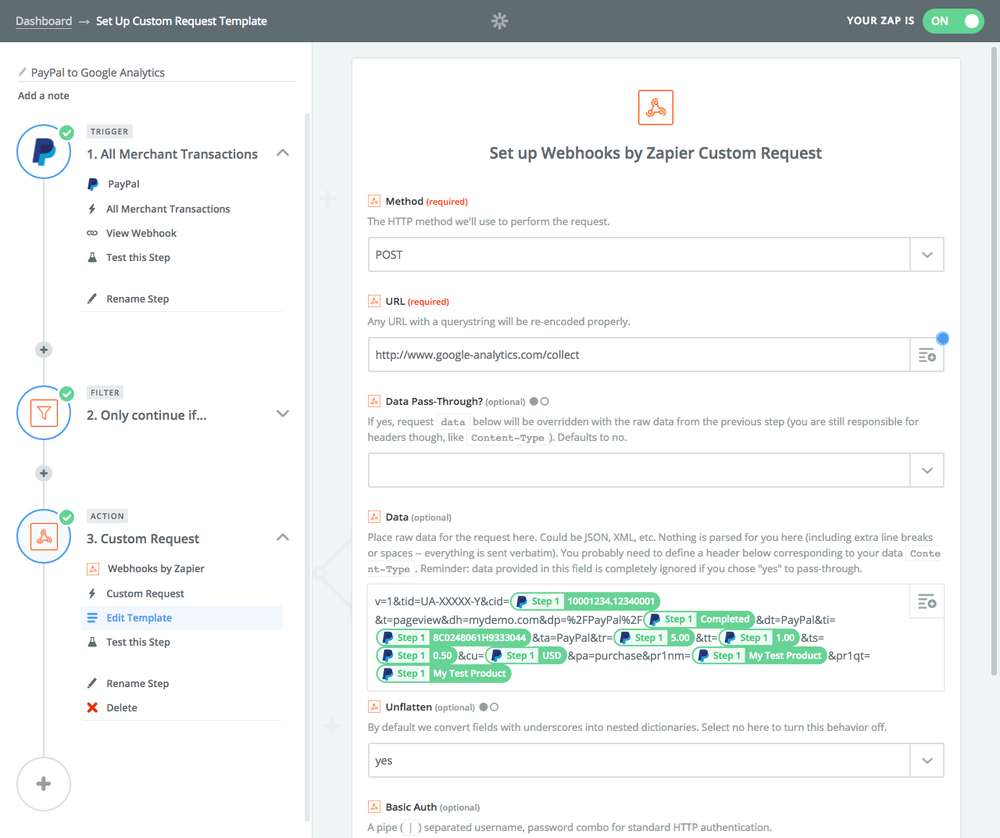Click the flask icon in trigger Test this Step
Viewport: 1000px width, 838px height.
[92, 257]
